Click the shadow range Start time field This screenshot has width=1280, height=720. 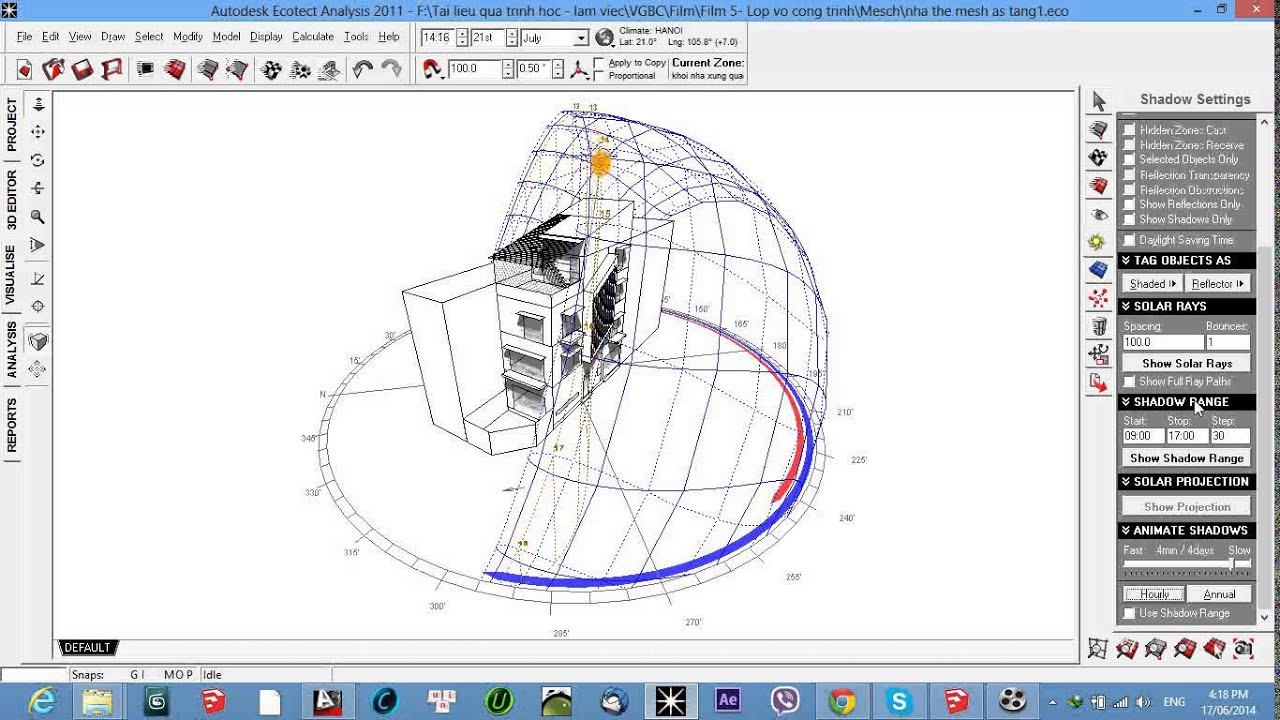click(1142, 436)
